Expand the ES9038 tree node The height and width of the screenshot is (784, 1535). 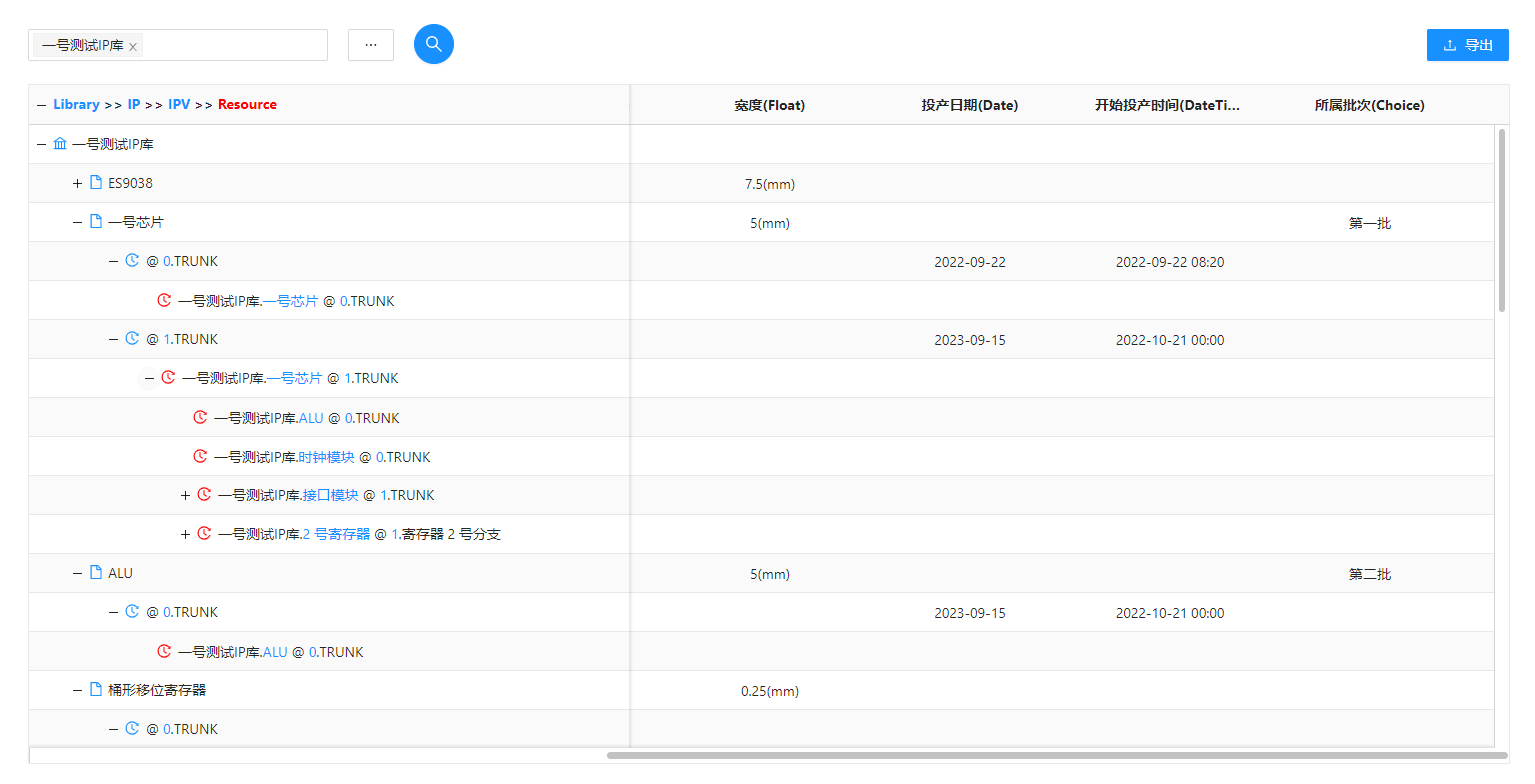click(77, 183)
